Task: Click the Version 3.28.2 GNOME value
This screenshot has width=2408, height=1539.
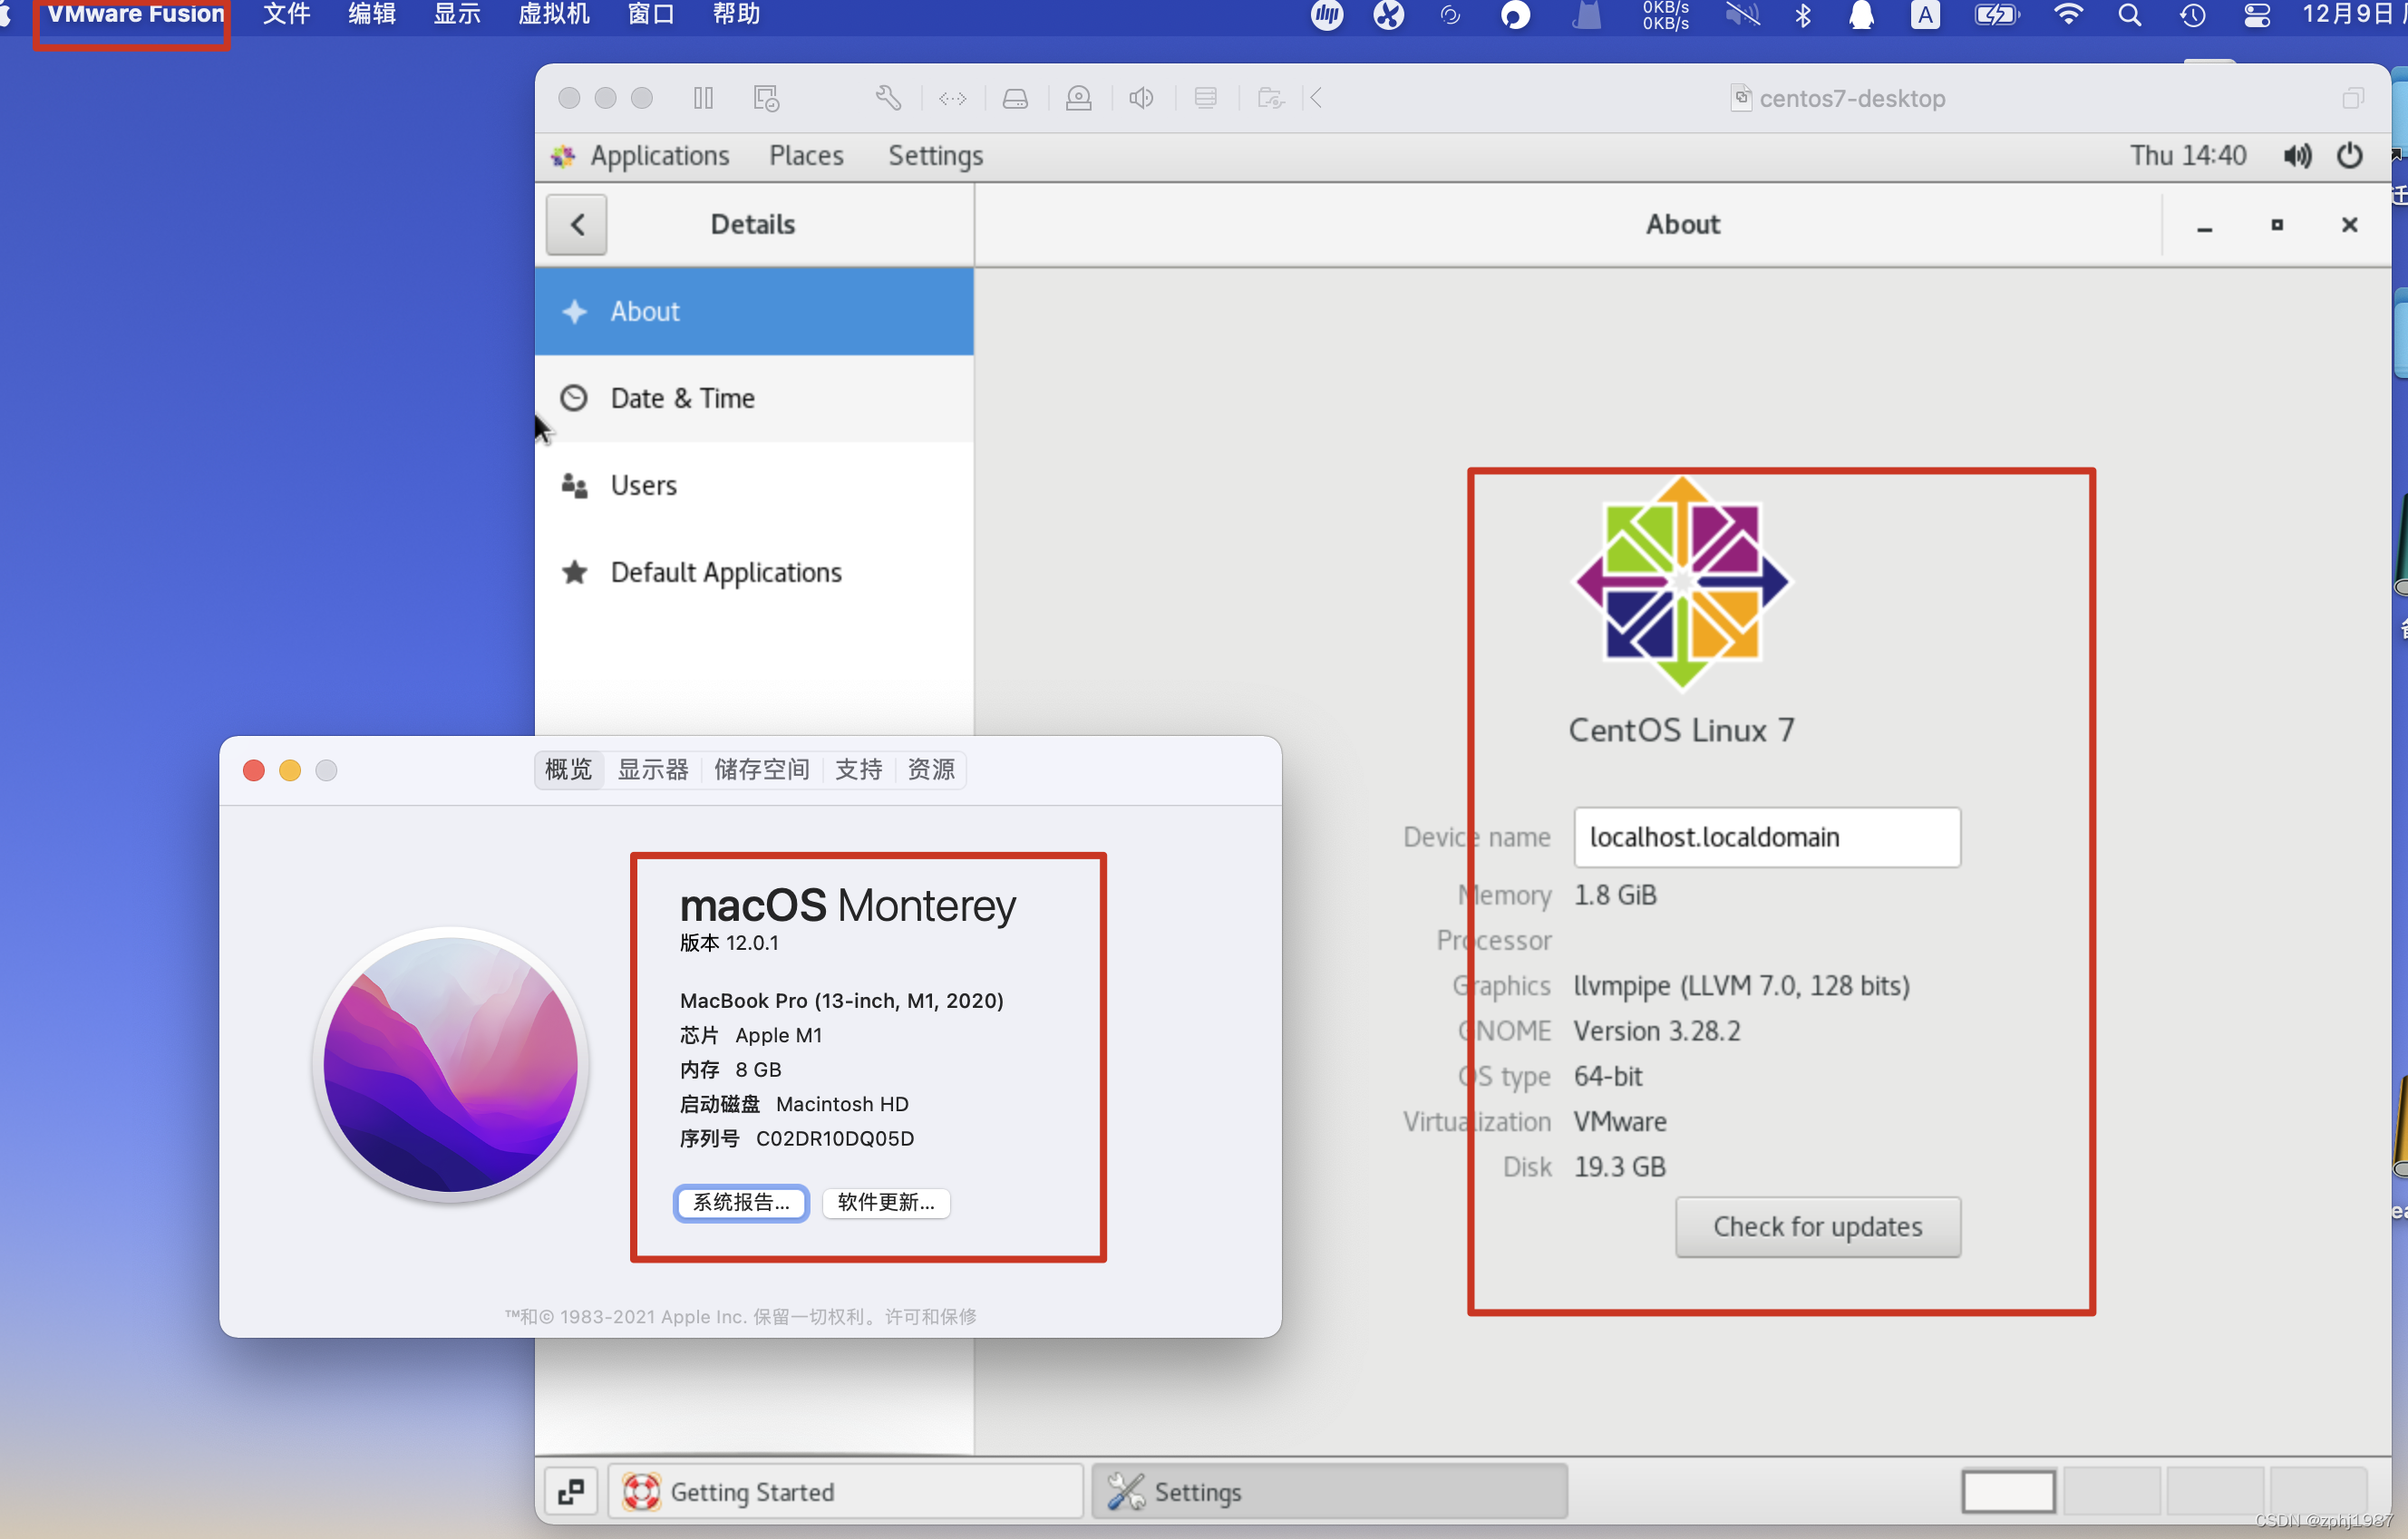Action: [x=1657, y=1031]
